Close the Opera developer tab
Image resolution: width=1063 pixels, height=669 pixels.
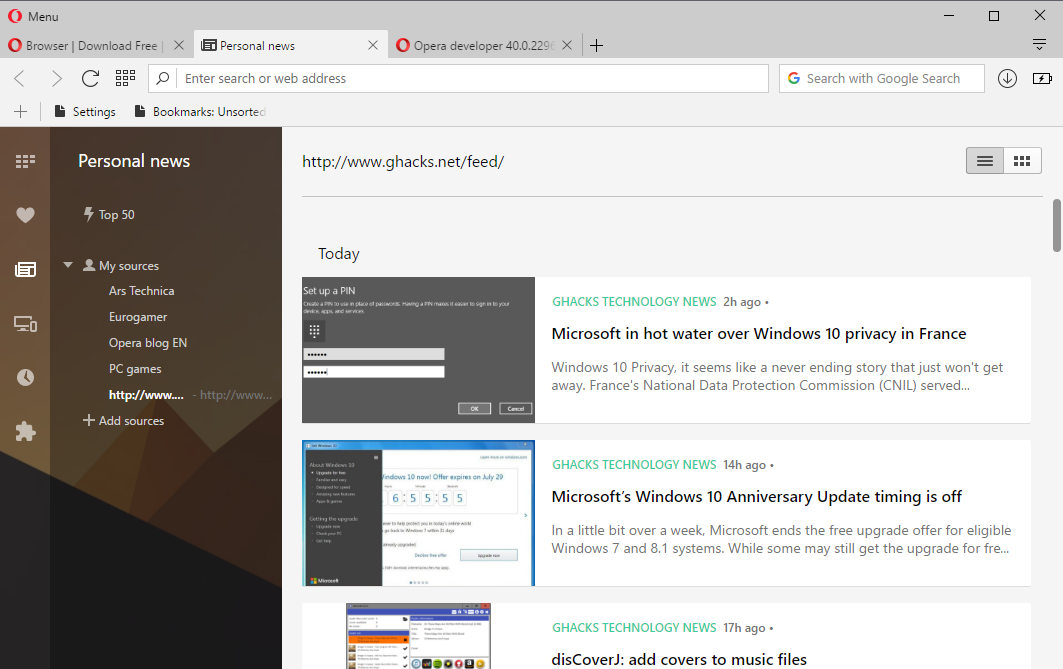coord(567,45)
